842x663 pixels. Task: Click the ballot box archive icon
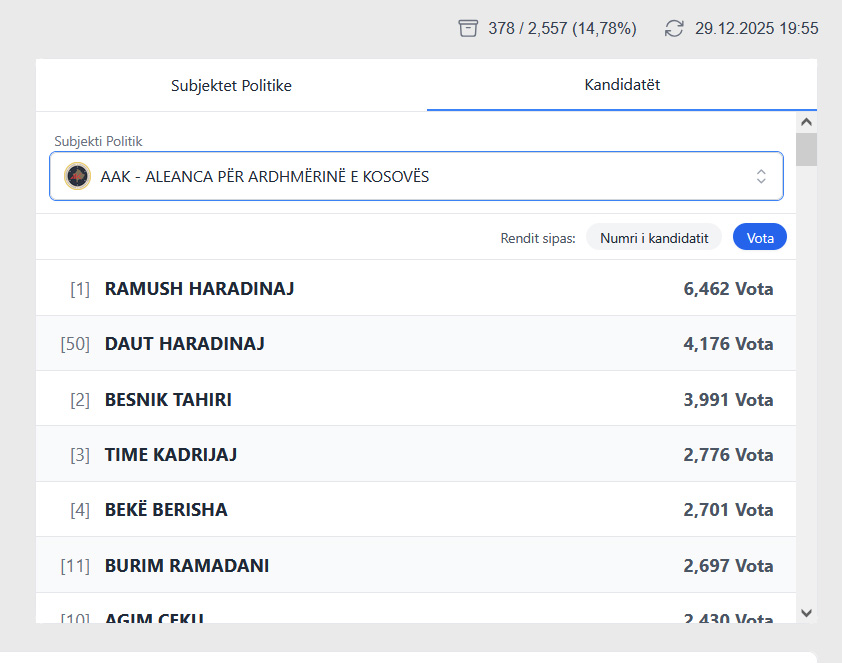click(468, 28)
